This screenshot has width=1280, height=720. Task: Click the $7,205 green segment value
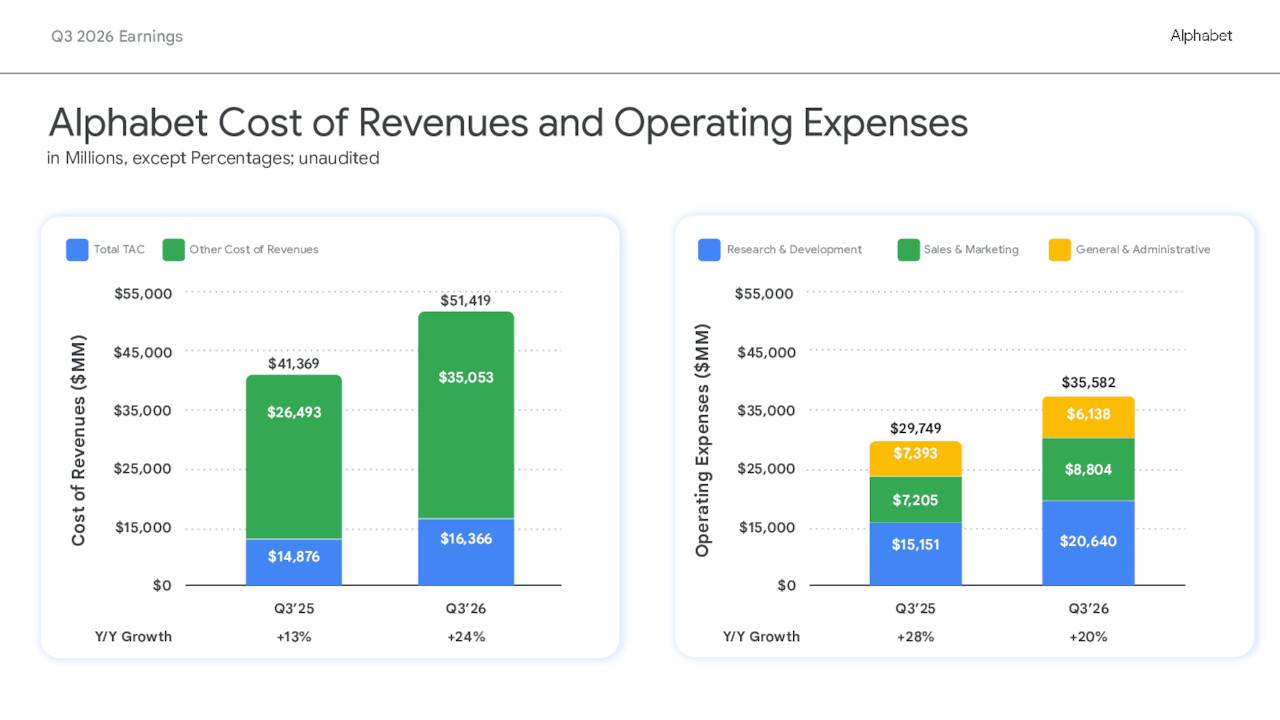point(916,501)
